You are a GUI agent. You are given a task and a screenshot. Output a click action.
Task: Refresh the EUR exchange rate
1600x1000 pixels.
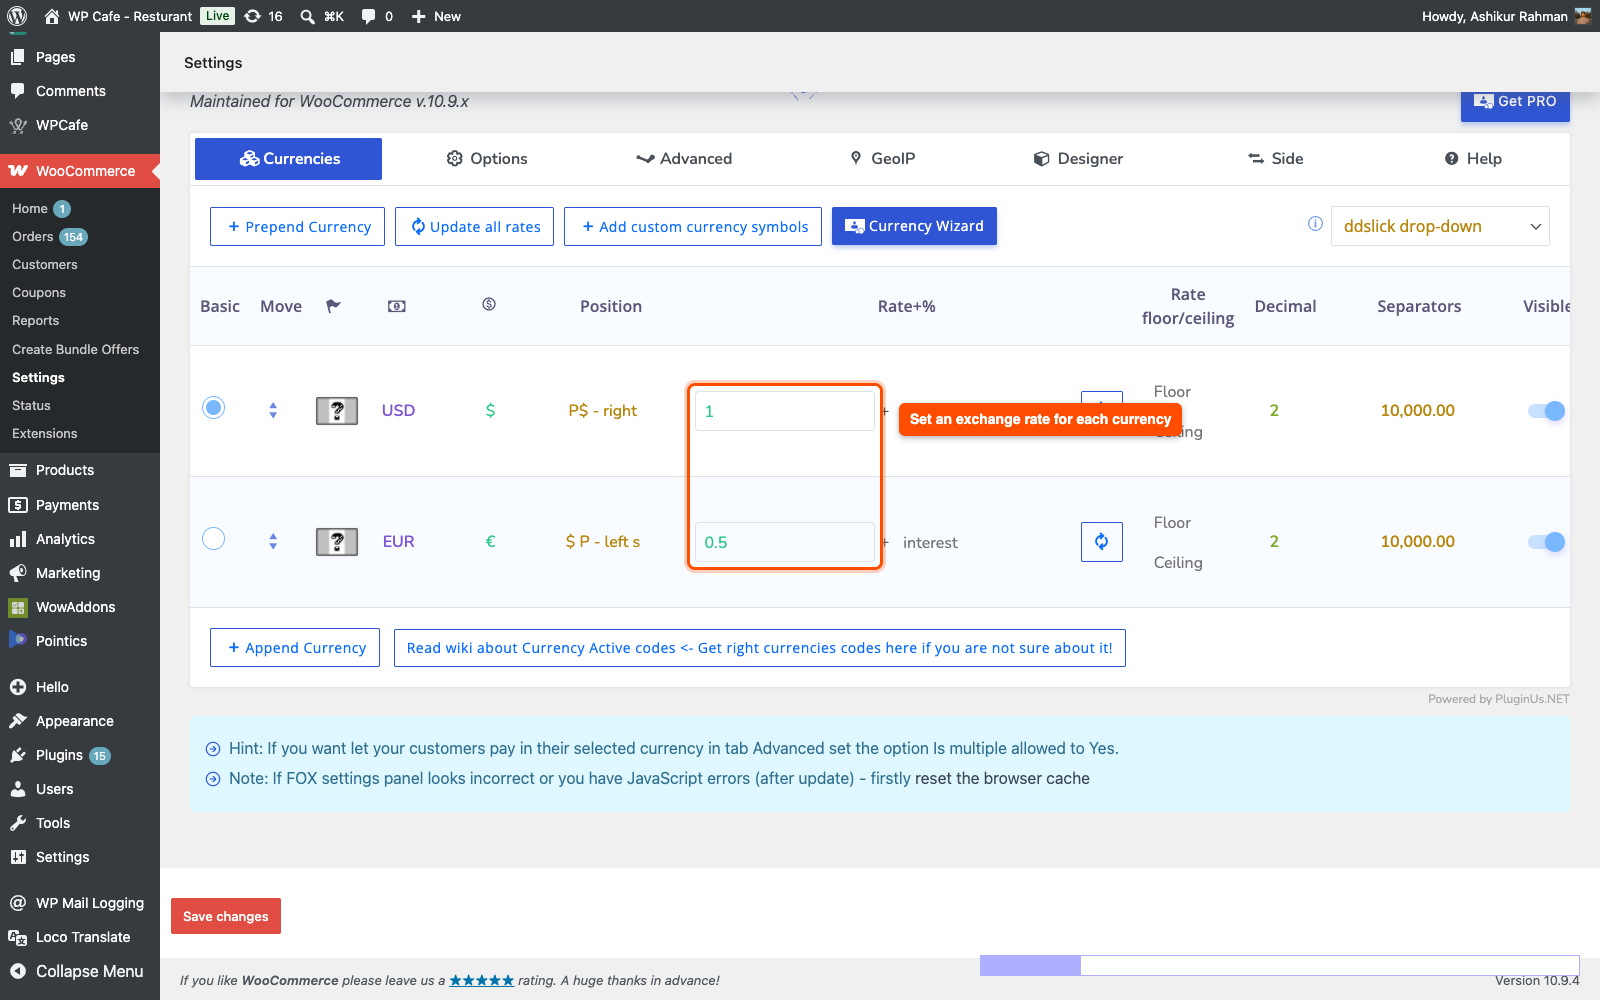tap(1101, 542)
